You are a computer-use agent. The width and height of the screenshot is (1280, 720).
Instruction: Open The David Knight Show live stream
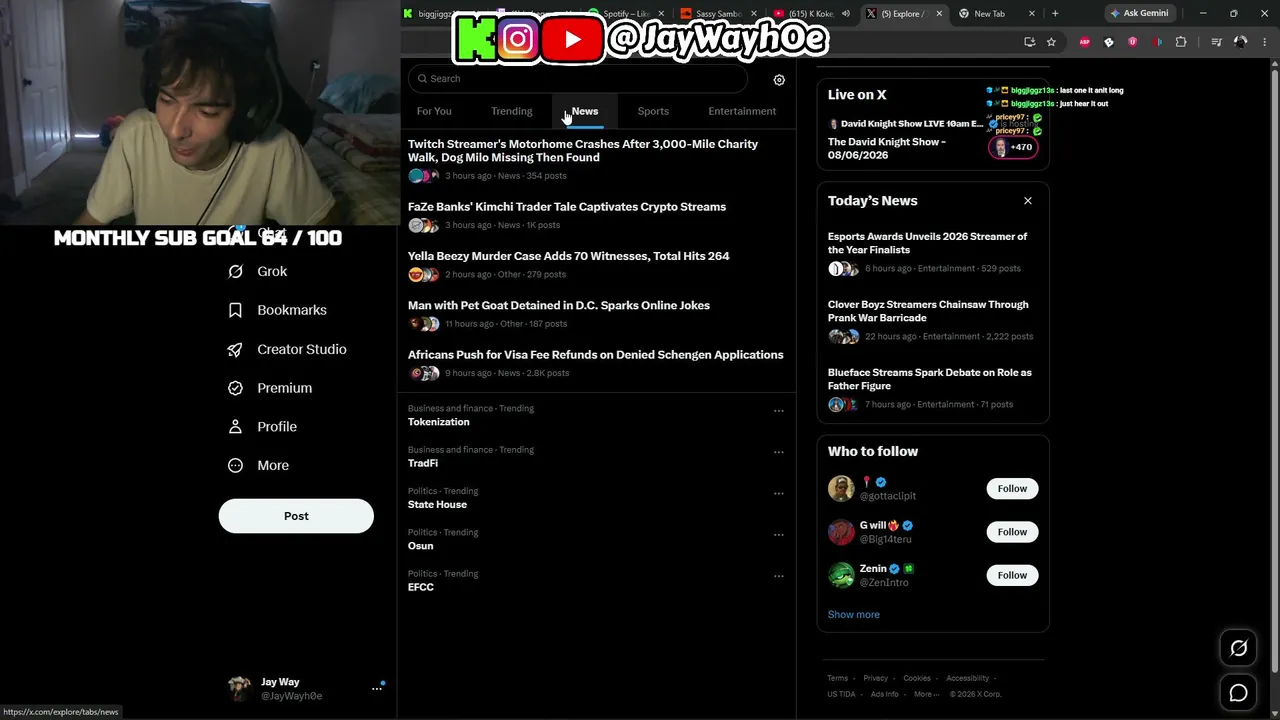(x=887, y=148)
